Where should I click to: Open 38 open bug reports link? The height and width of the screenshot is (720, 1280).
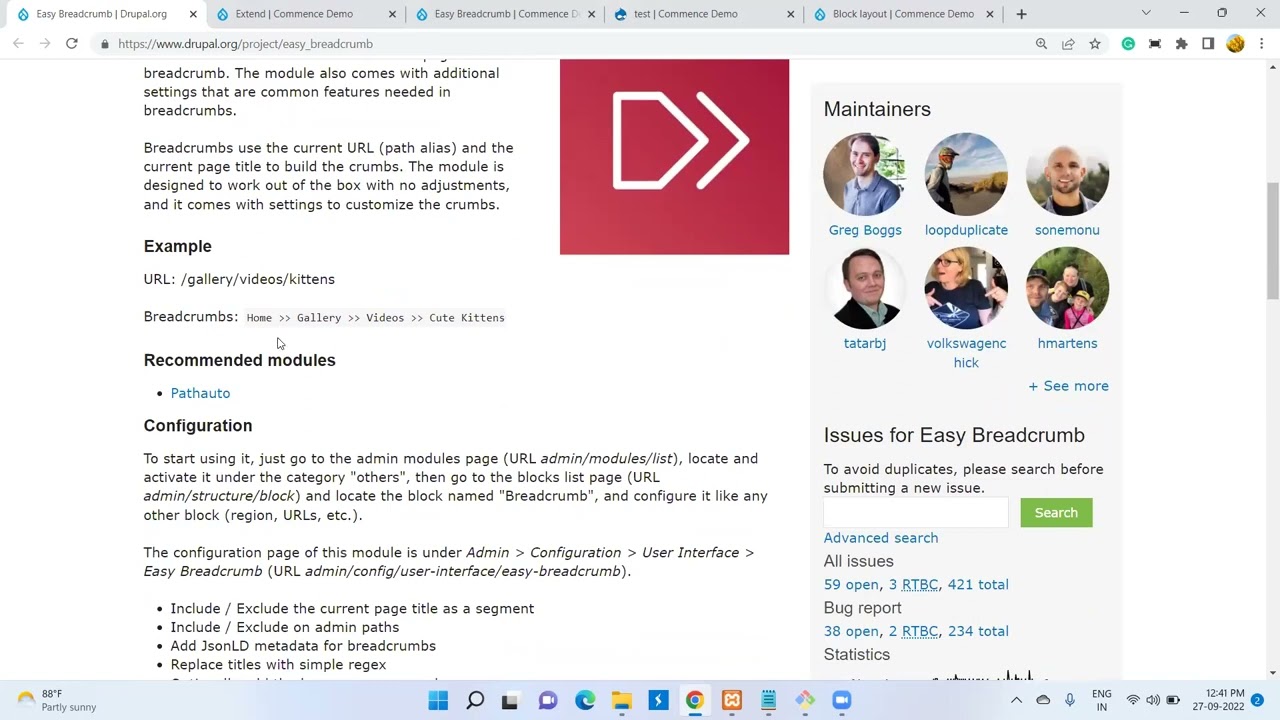(x=851, y=631)
